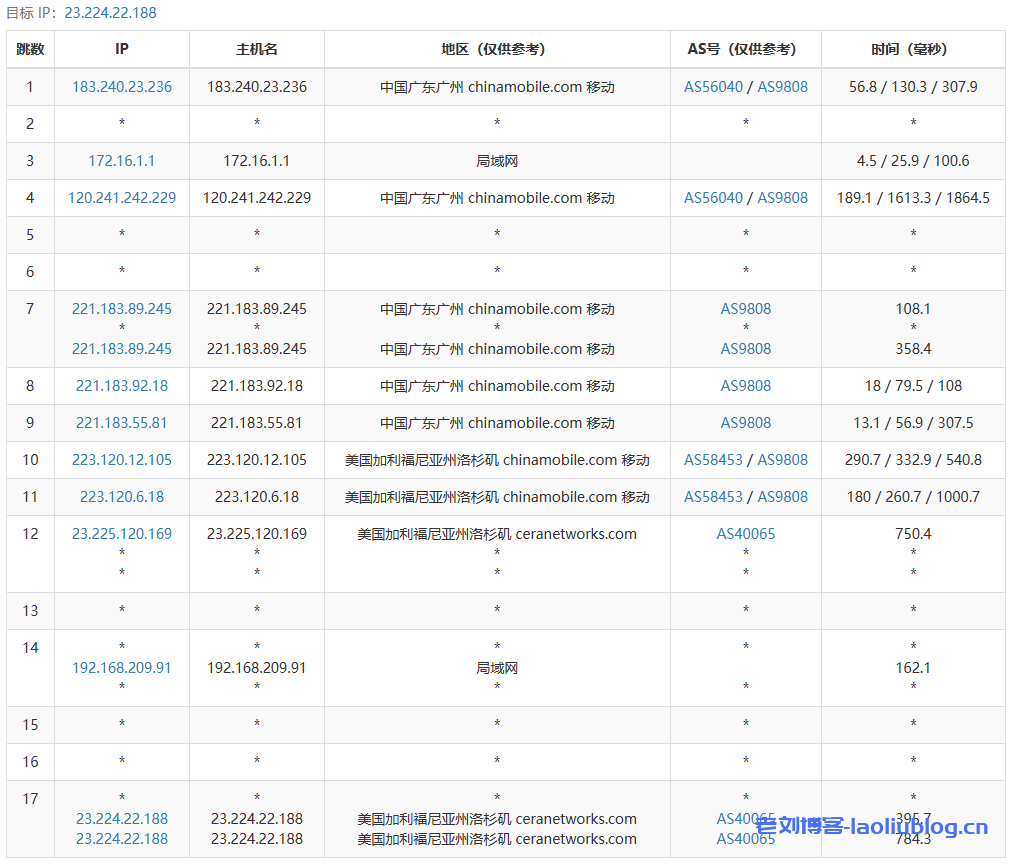Click AS58453 link in hop 10 row
Viewport: 1014px width, 864px height.
pos(713,460)
